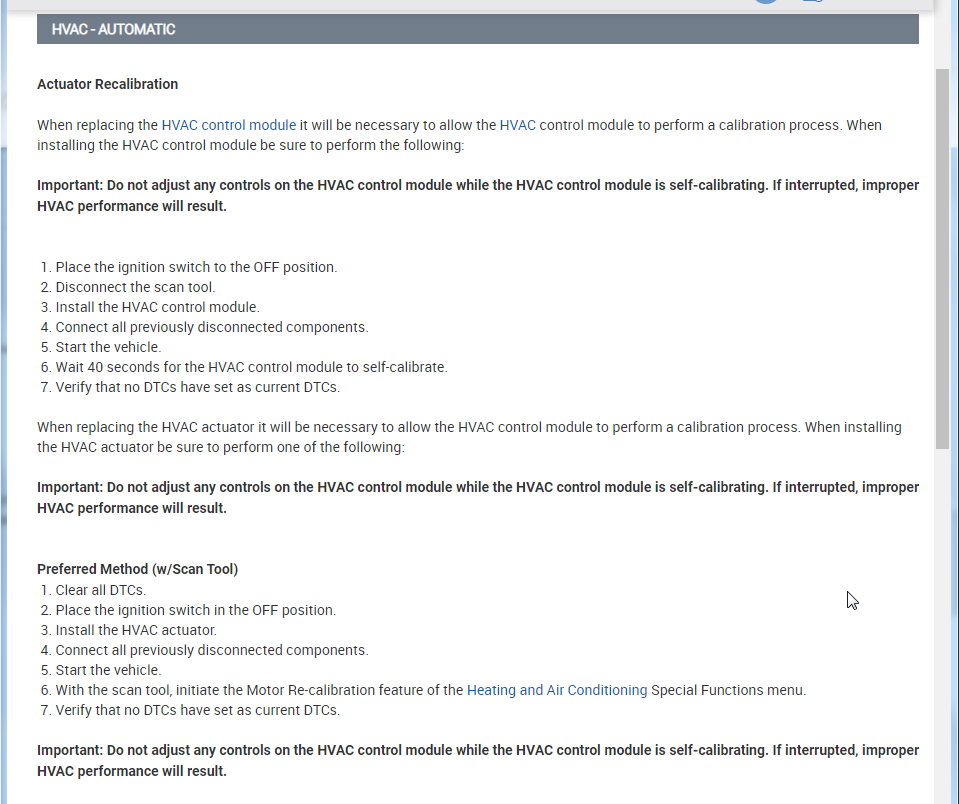The image size is (959, 804).
Task: Click the "Actuator Recalibration" heading
Action: (x=107, y=84)
